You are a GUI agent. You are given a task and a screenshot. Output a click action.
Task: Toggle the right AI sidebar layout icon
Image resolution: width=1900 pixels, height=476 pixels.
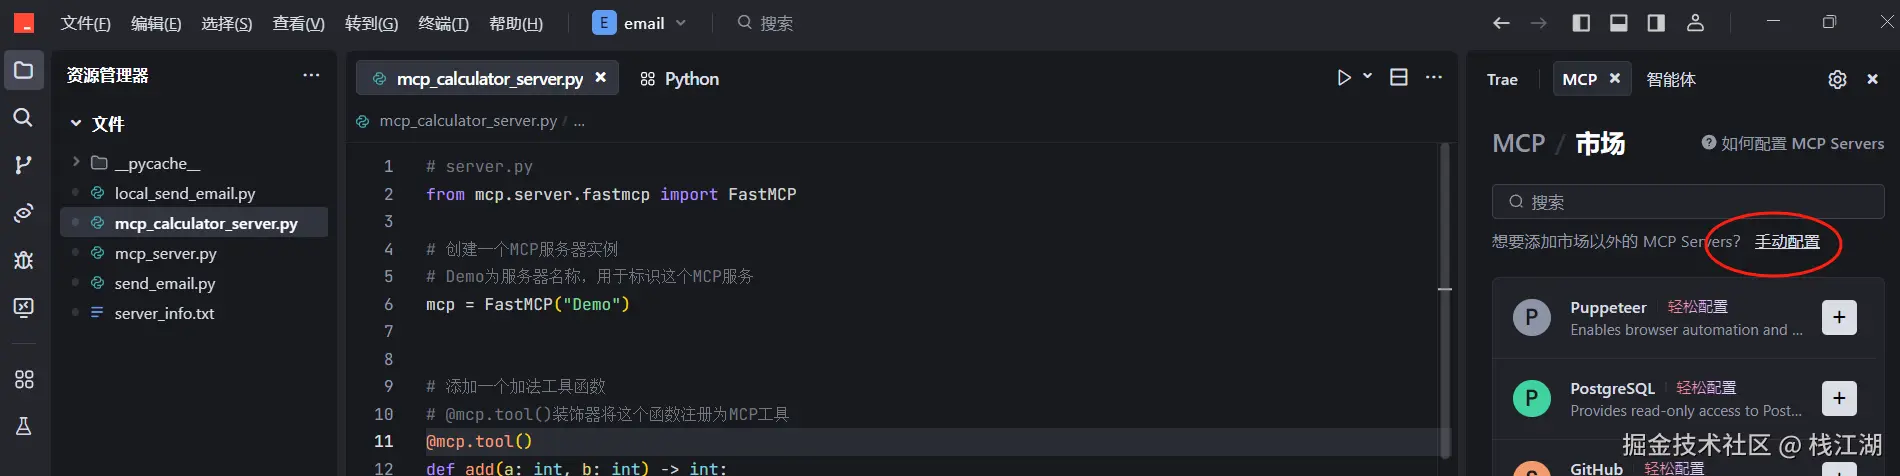tap(1656, 23)
